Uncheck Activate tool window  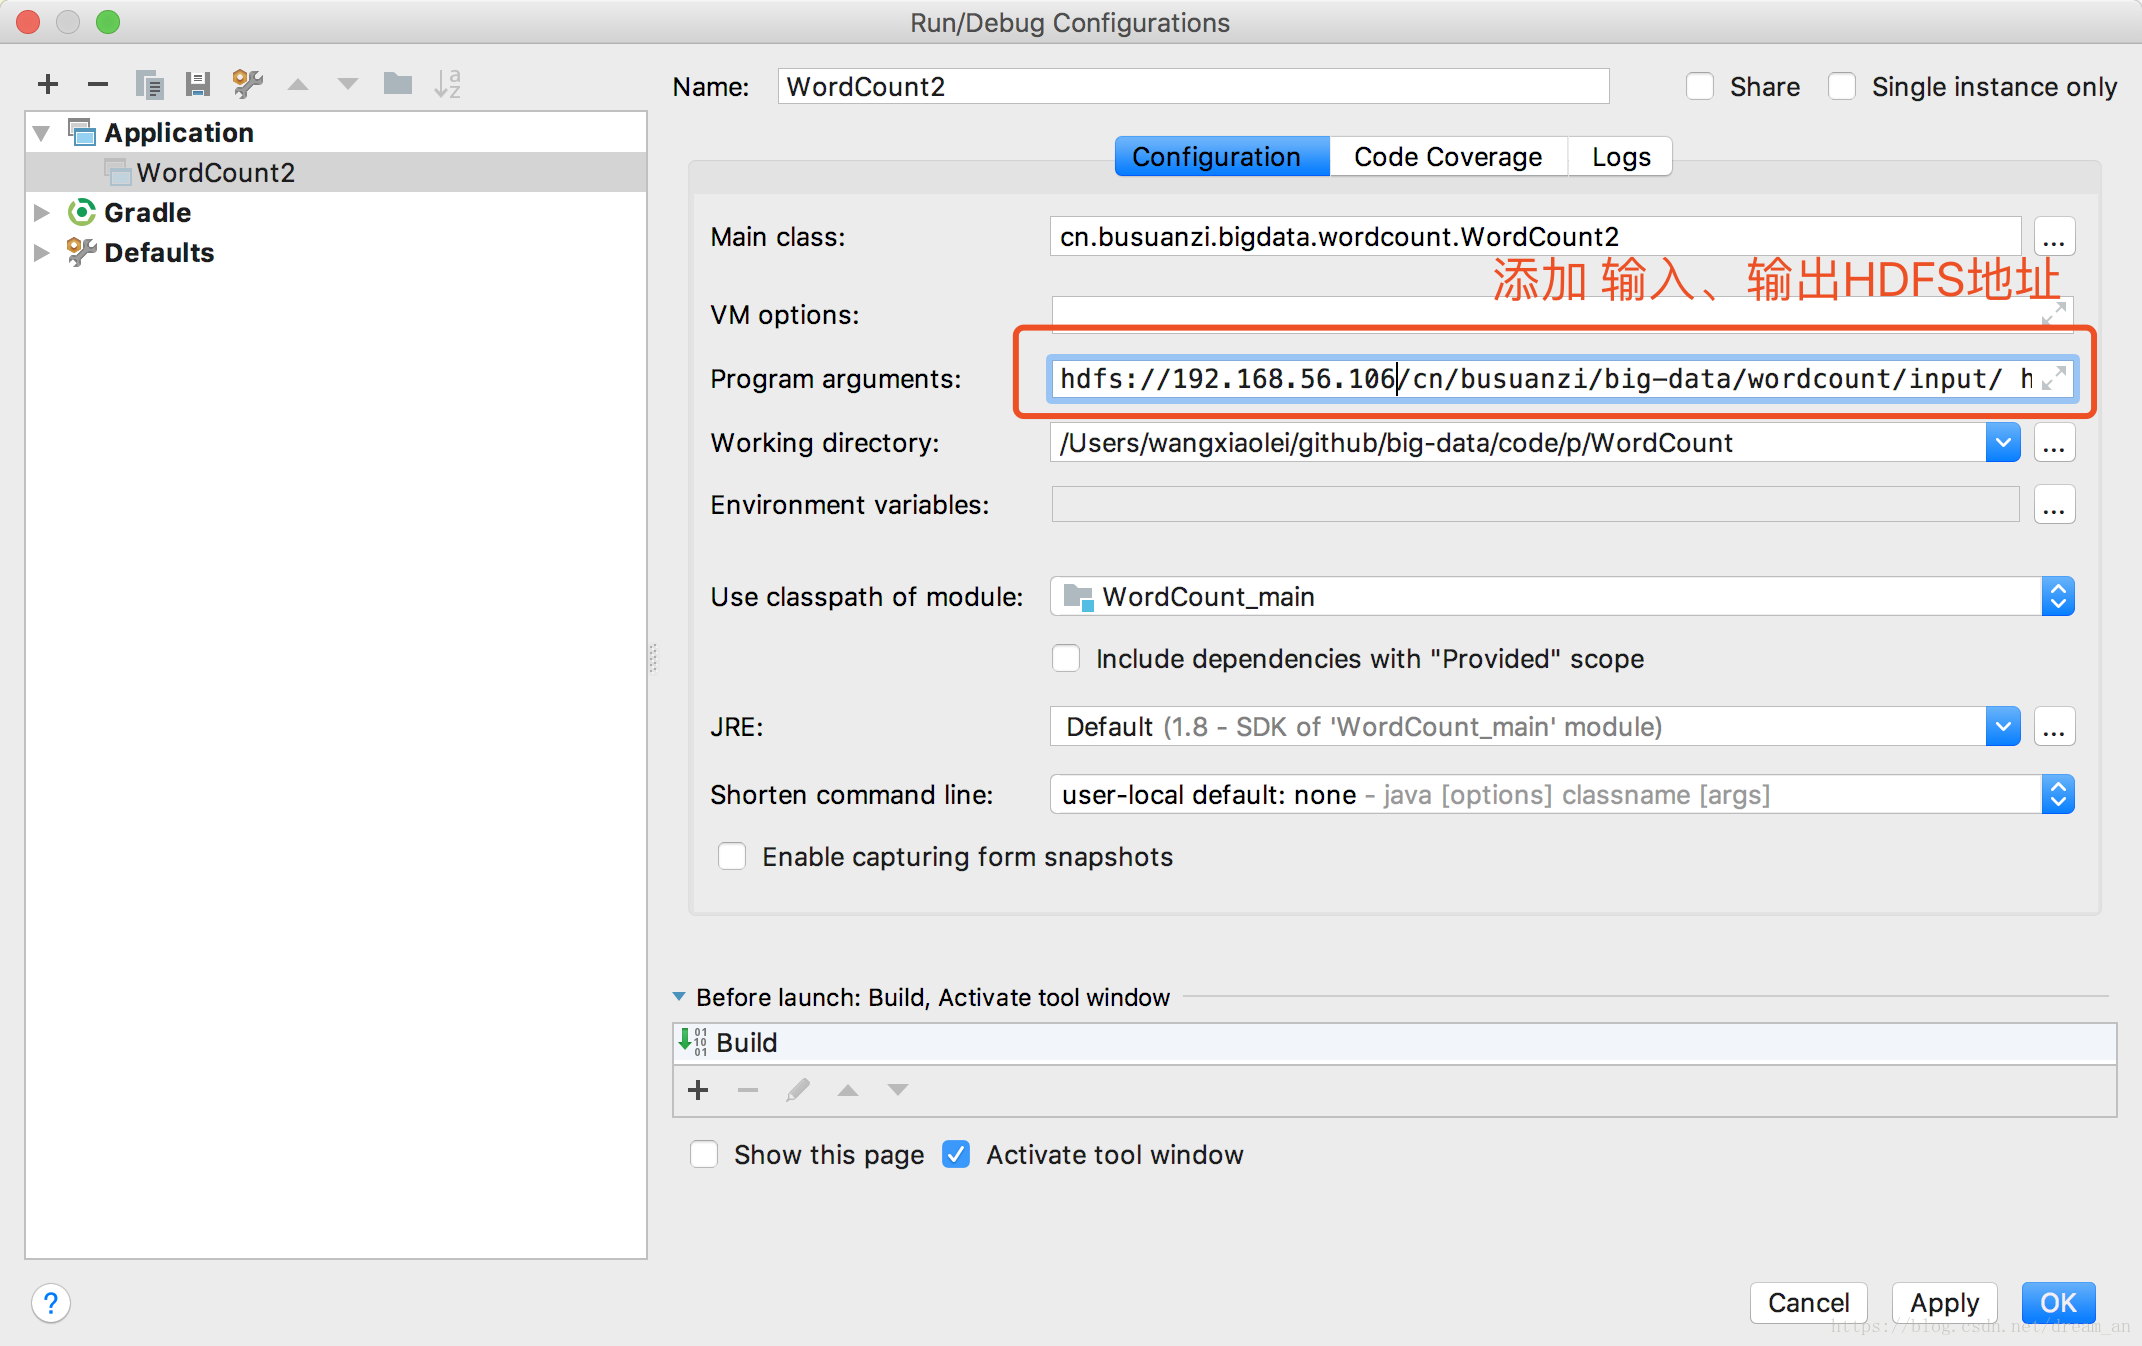pos(956,1154)
